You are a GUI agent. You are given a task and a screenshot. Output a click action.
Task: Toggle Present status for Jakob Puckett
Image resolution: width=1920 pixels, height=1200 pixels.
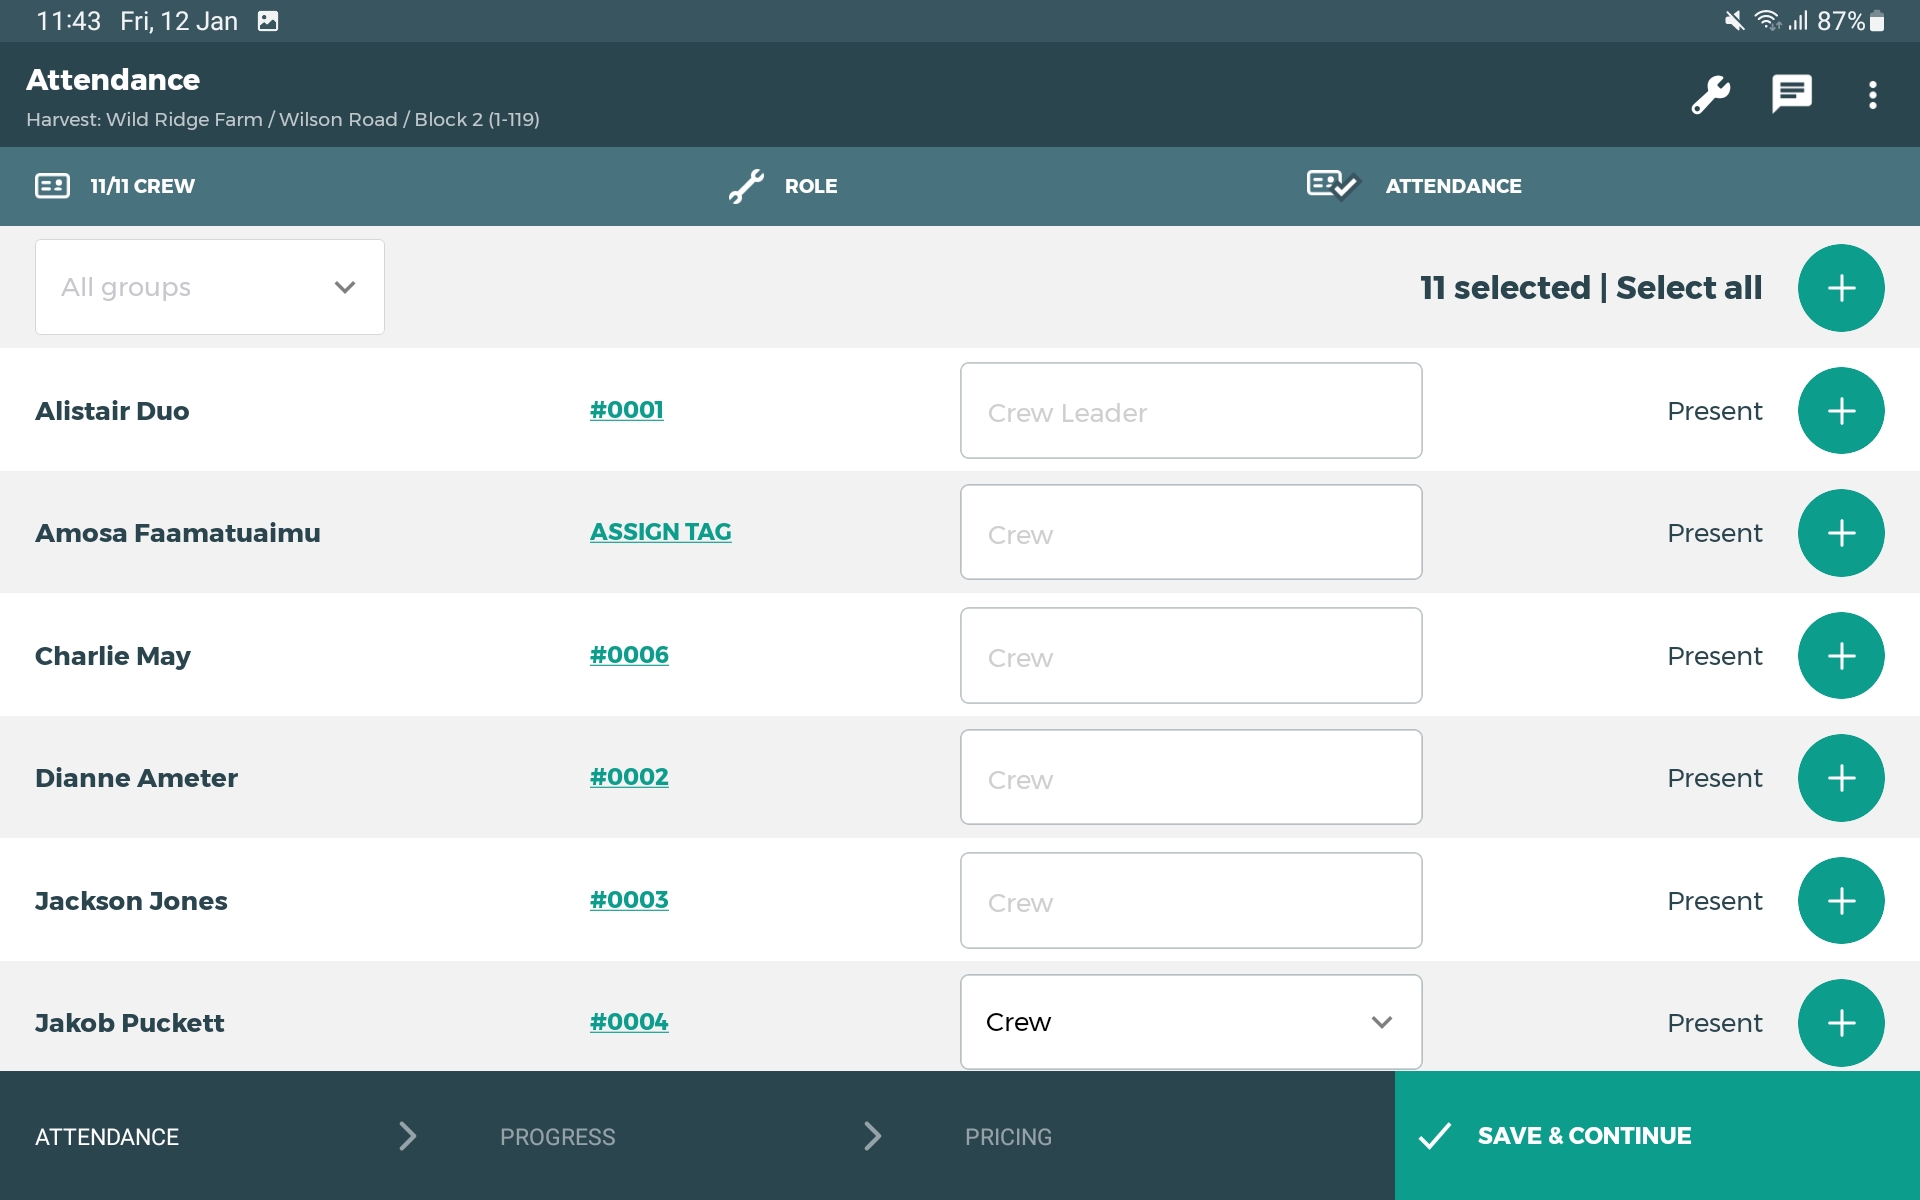1714,1023
